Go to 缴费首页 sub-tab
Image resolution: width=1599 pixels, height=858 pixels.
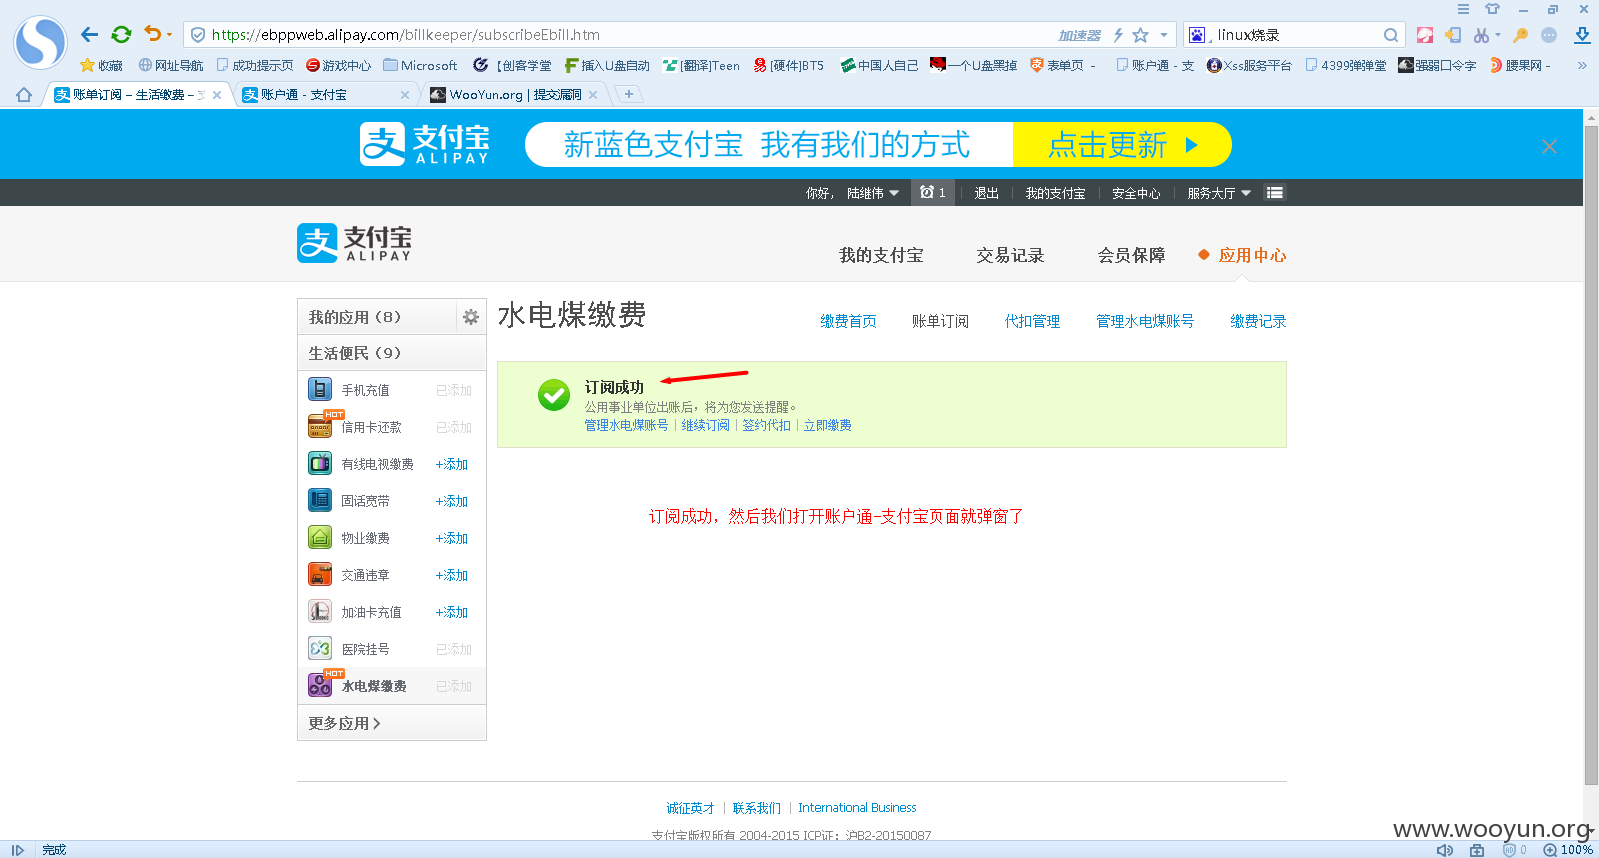pos(848,321)
